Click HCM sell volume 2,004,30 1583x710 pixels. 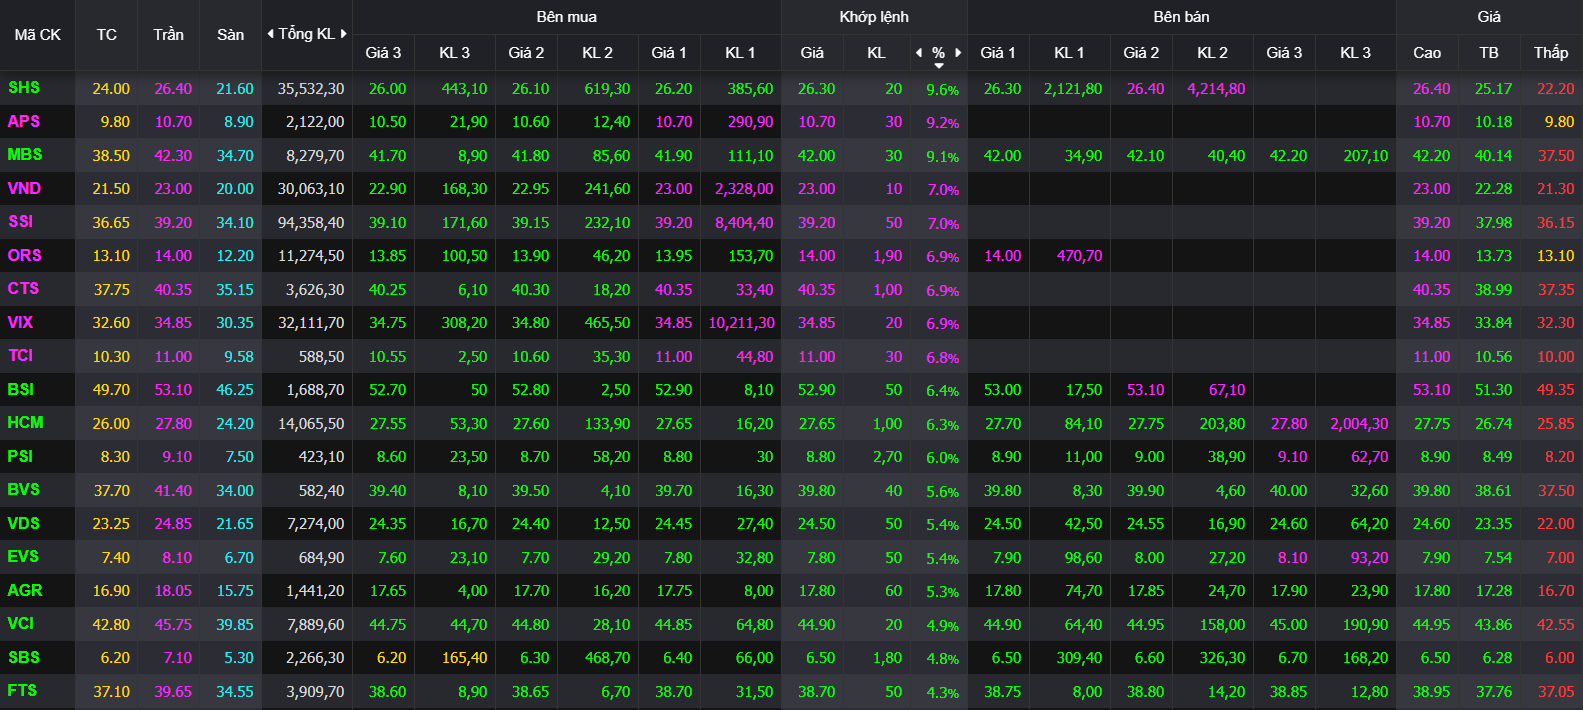pyautogui.click(x=1359, y=424)
